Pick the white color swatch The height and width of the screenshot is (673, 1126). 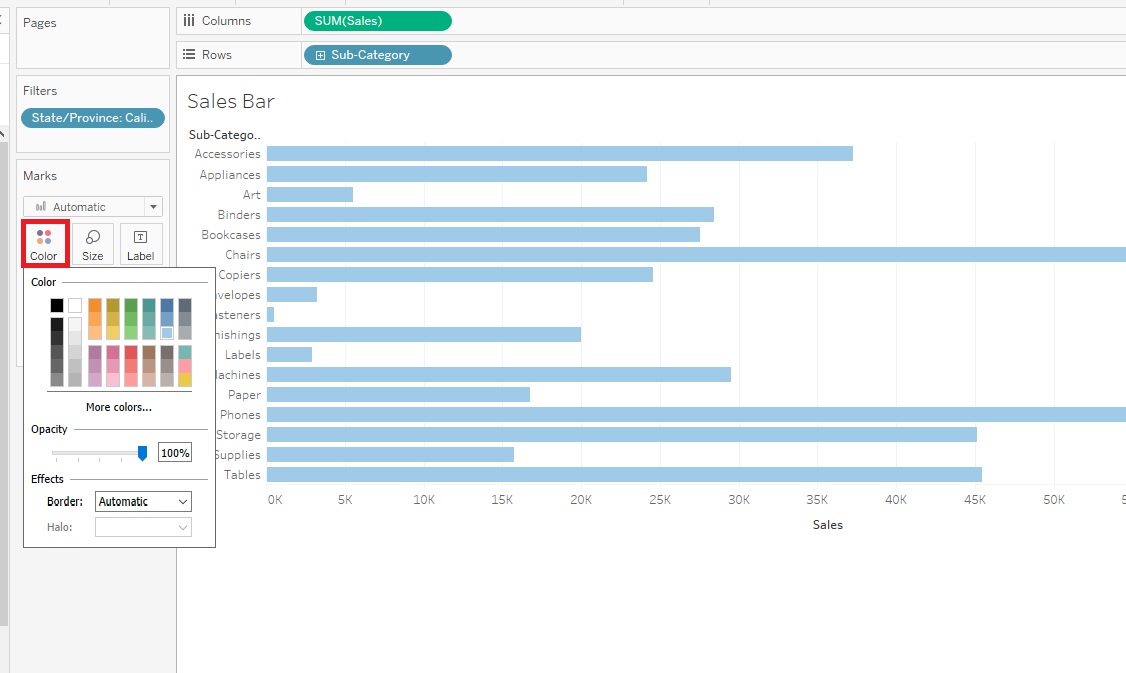[x=75, y=305]
